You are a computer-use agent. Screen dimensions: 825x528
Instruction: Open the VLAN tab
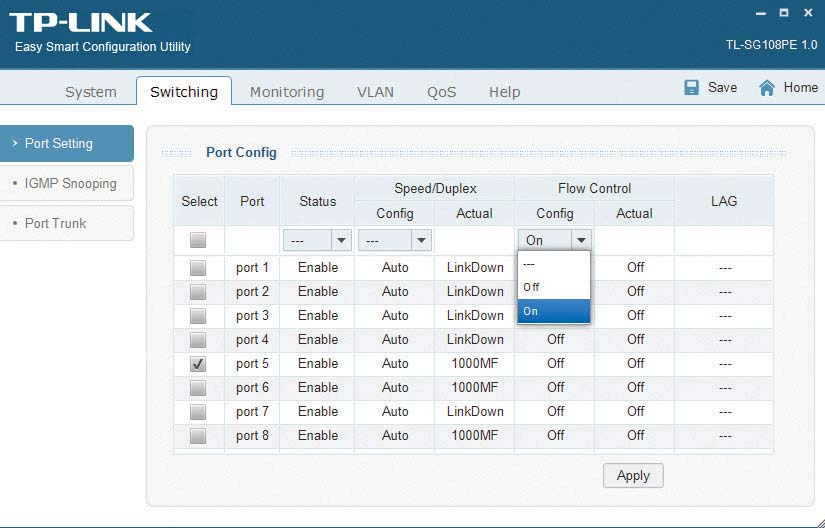(x=375, y=92)
